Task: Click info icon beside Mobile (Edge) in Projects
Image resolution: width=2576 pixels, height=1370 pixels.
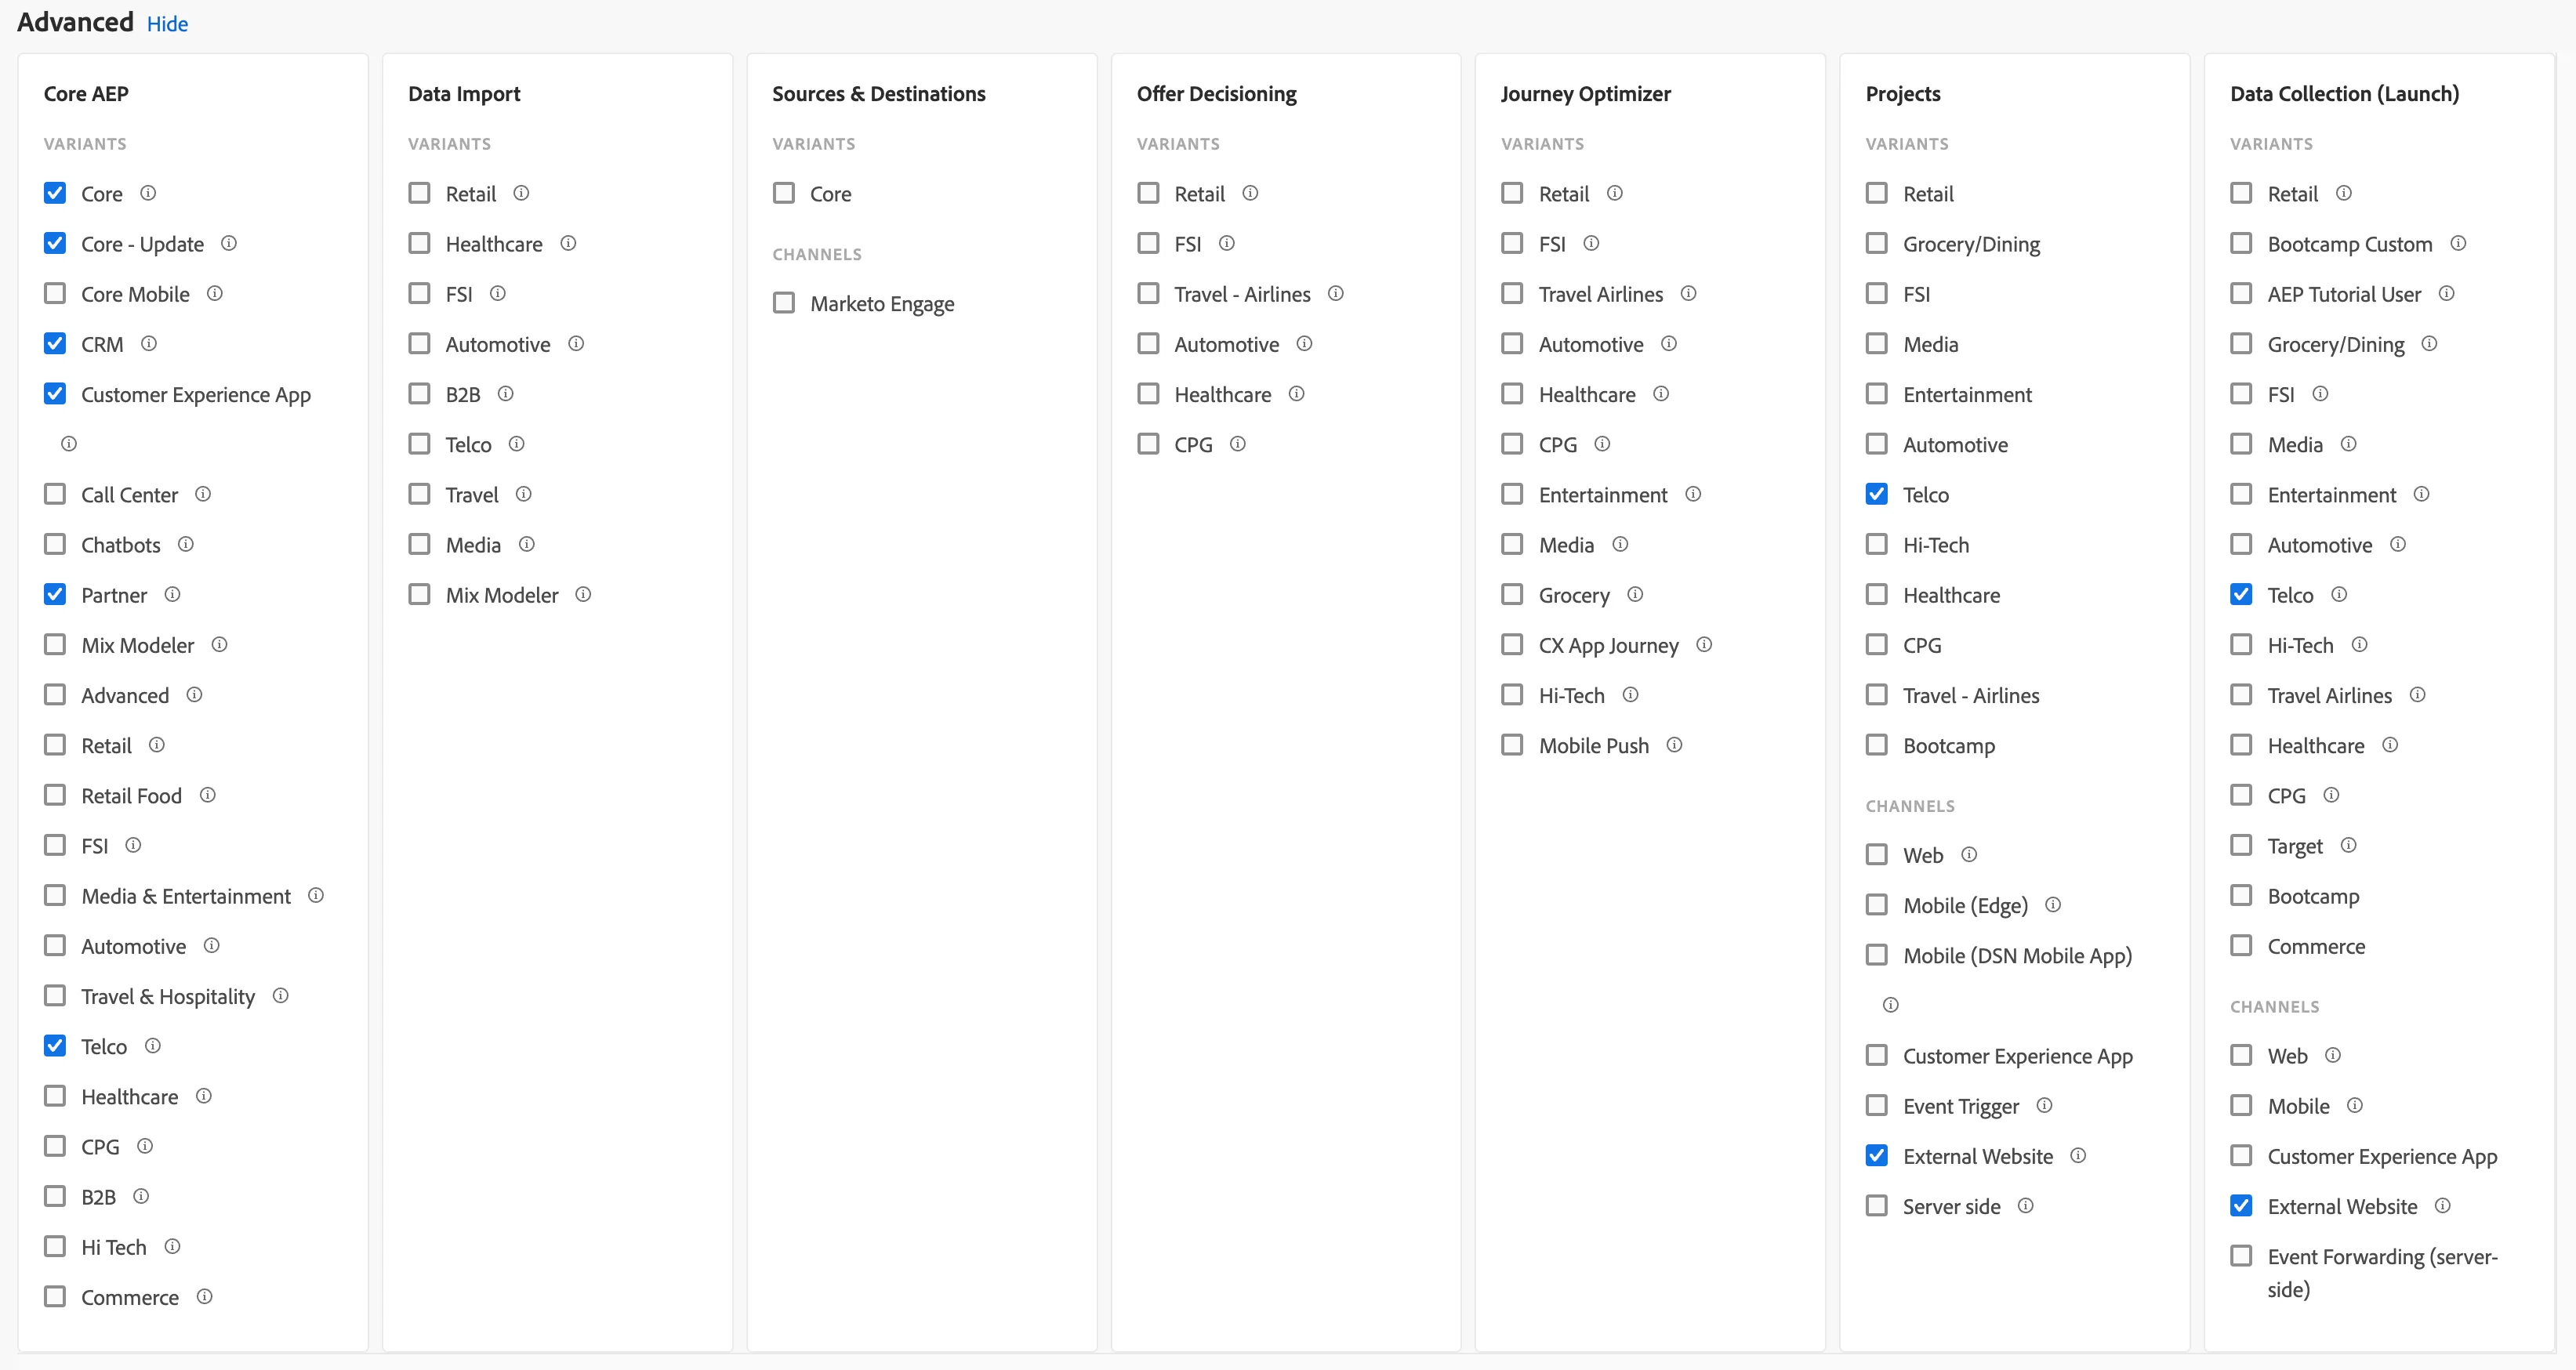Action: (2054, 904)
